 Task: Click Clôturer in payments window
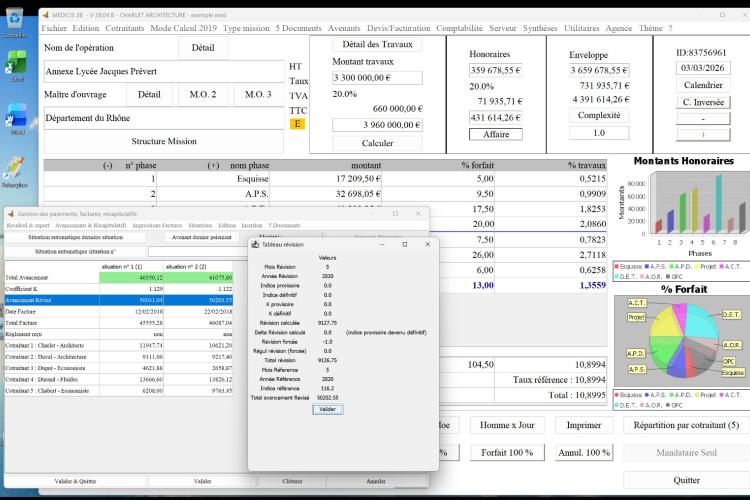[x=292, y=481]
